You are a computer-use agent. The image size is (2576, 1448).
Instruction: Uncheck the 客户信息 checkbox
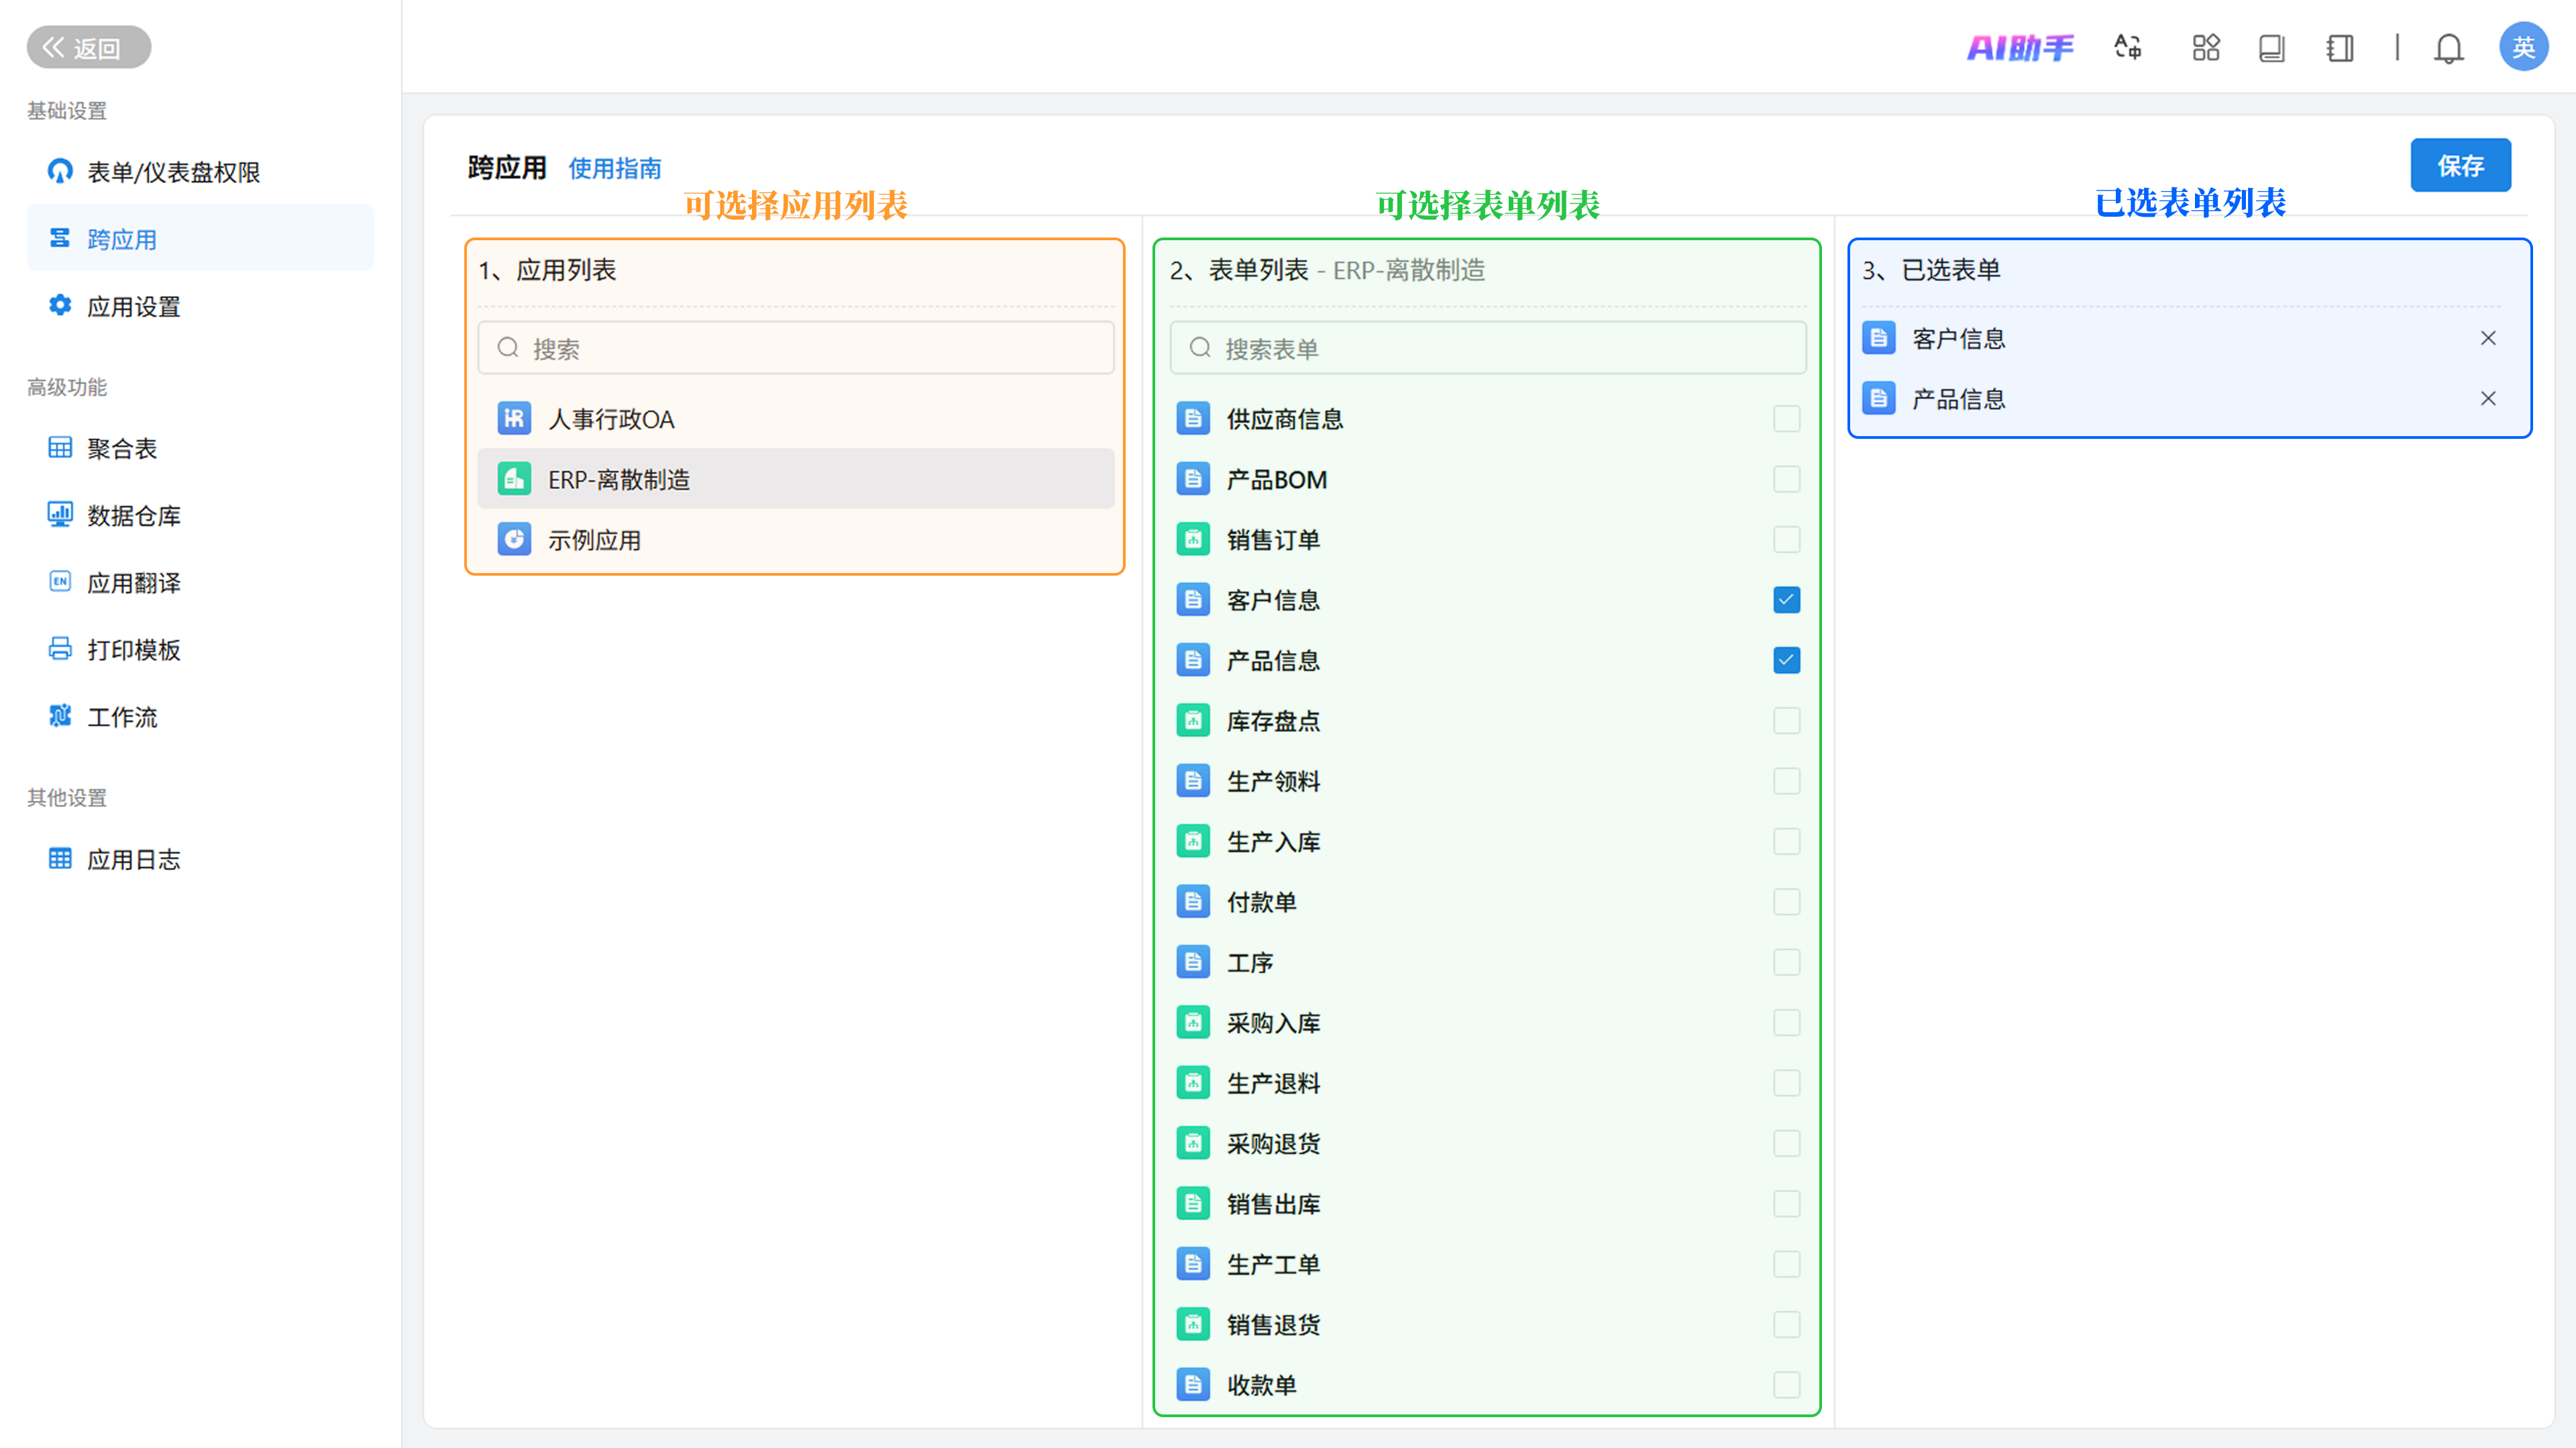coord(1786,600)
